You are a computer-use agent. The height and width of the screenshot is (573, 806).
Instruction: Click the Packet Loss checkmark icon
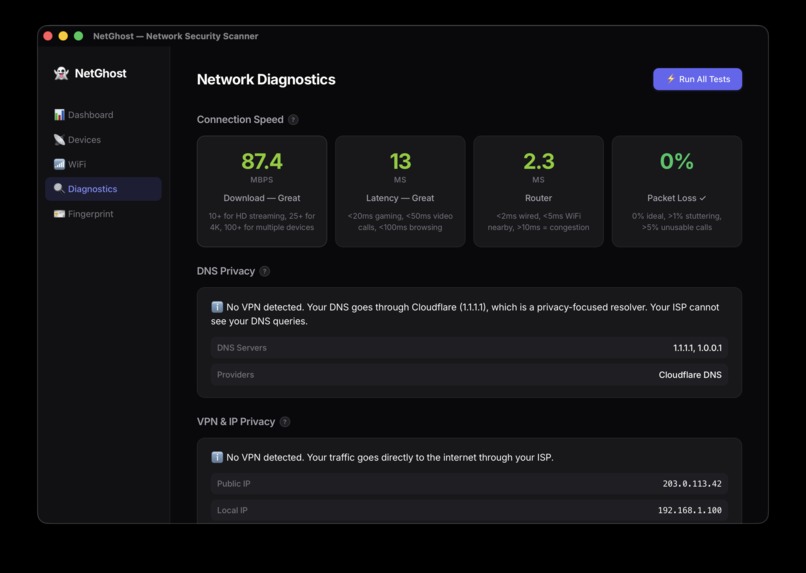tap(703, 198)
